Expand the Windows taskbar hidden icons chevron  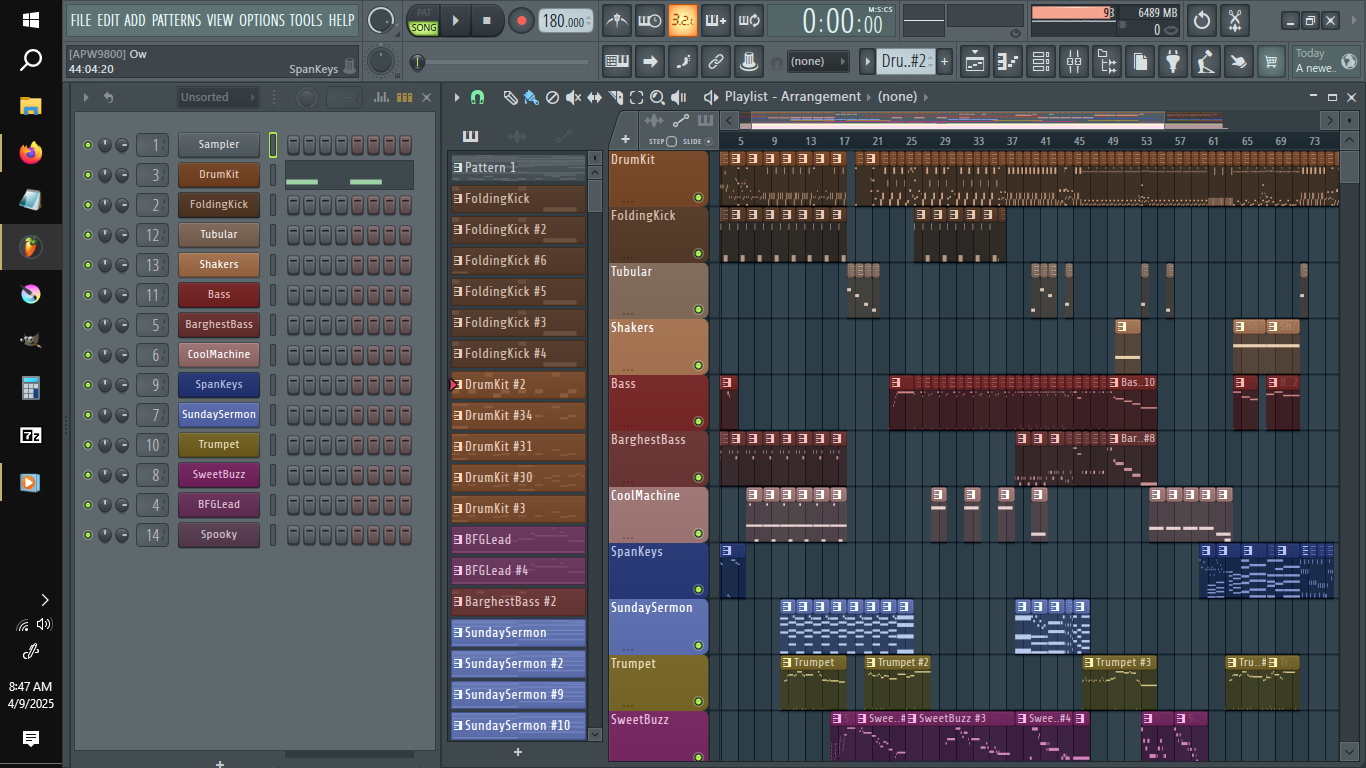pos(44,600)
